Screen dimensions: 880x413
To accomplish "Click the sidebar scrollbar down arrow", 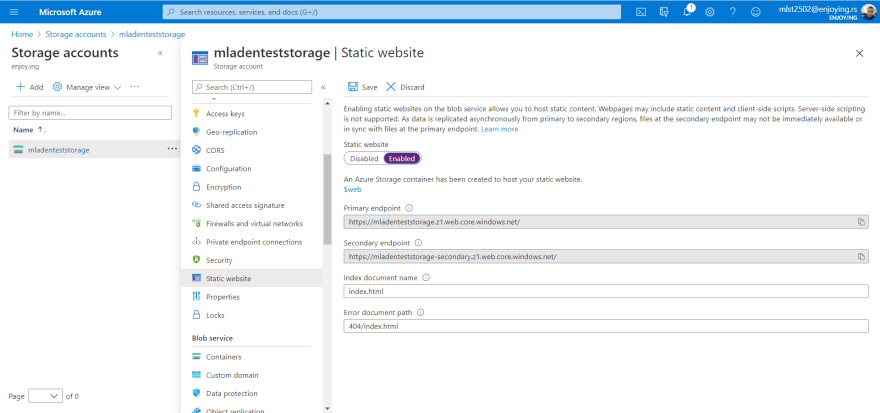I will point(328,409).
